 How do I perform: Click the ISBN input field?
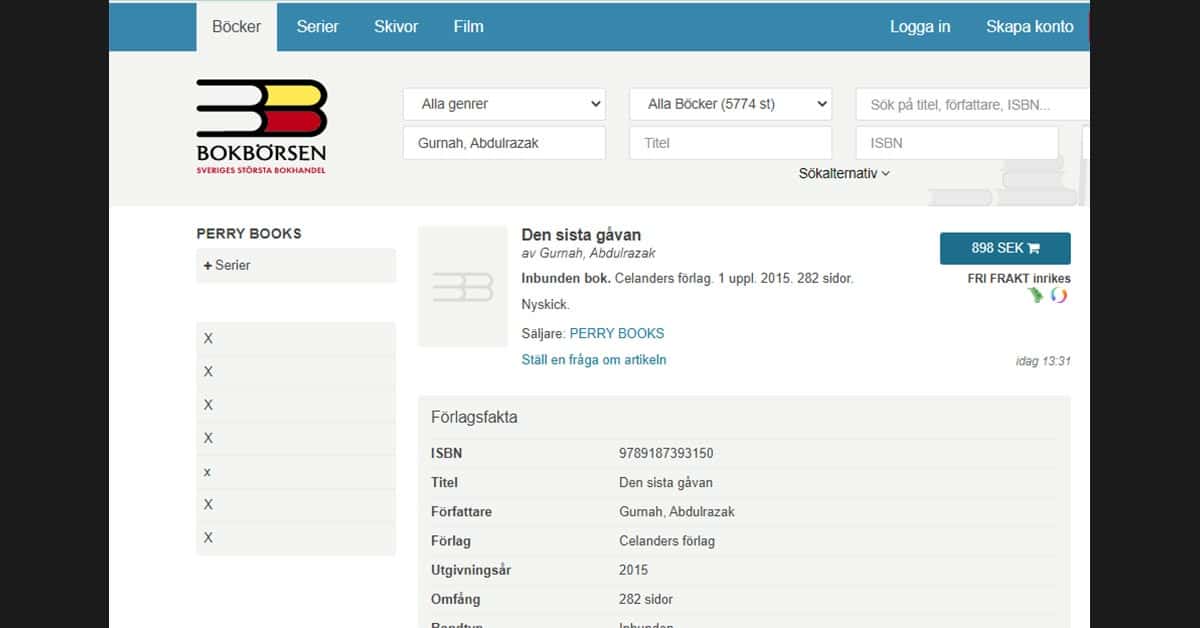[x=957, y=143]
